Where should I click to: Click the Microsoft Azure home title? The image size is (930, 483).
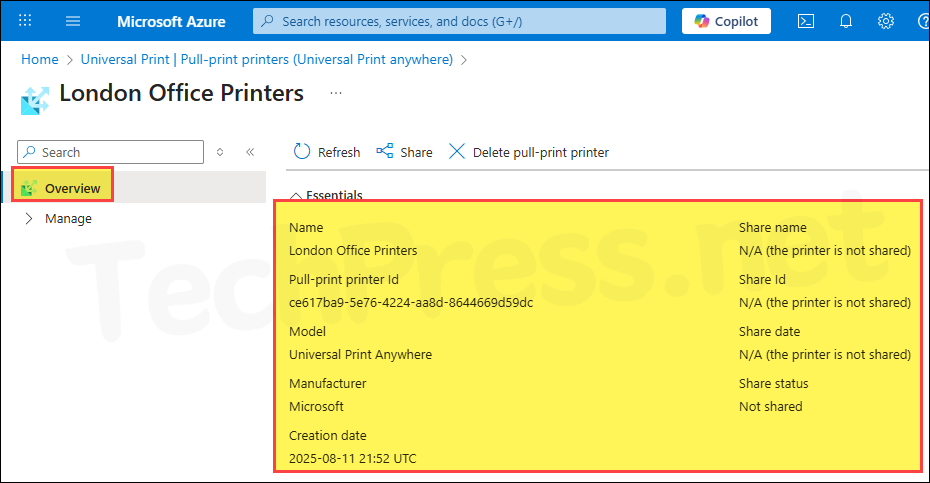coord(171,21)
